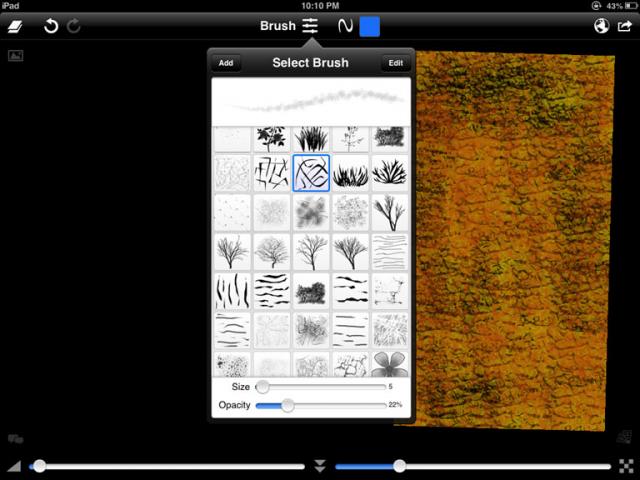640x480 pixels.
Task: Tap the greyed-out redo arrow
Action: click(x=74, y=26)
